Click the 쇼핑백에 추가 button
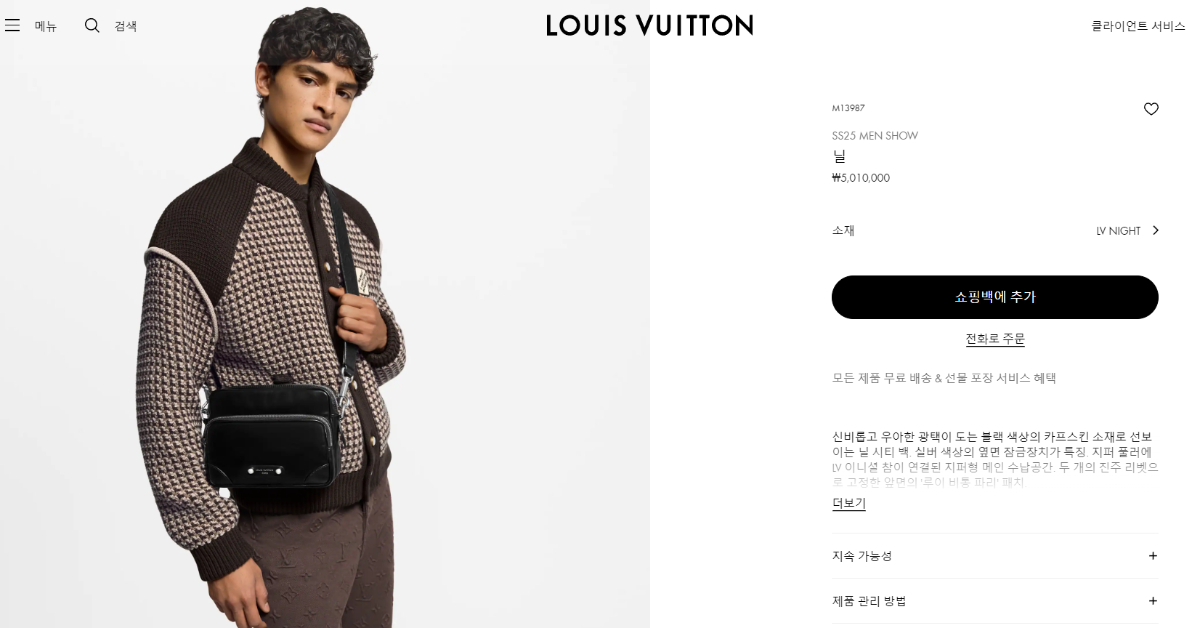 coord(995,297)
